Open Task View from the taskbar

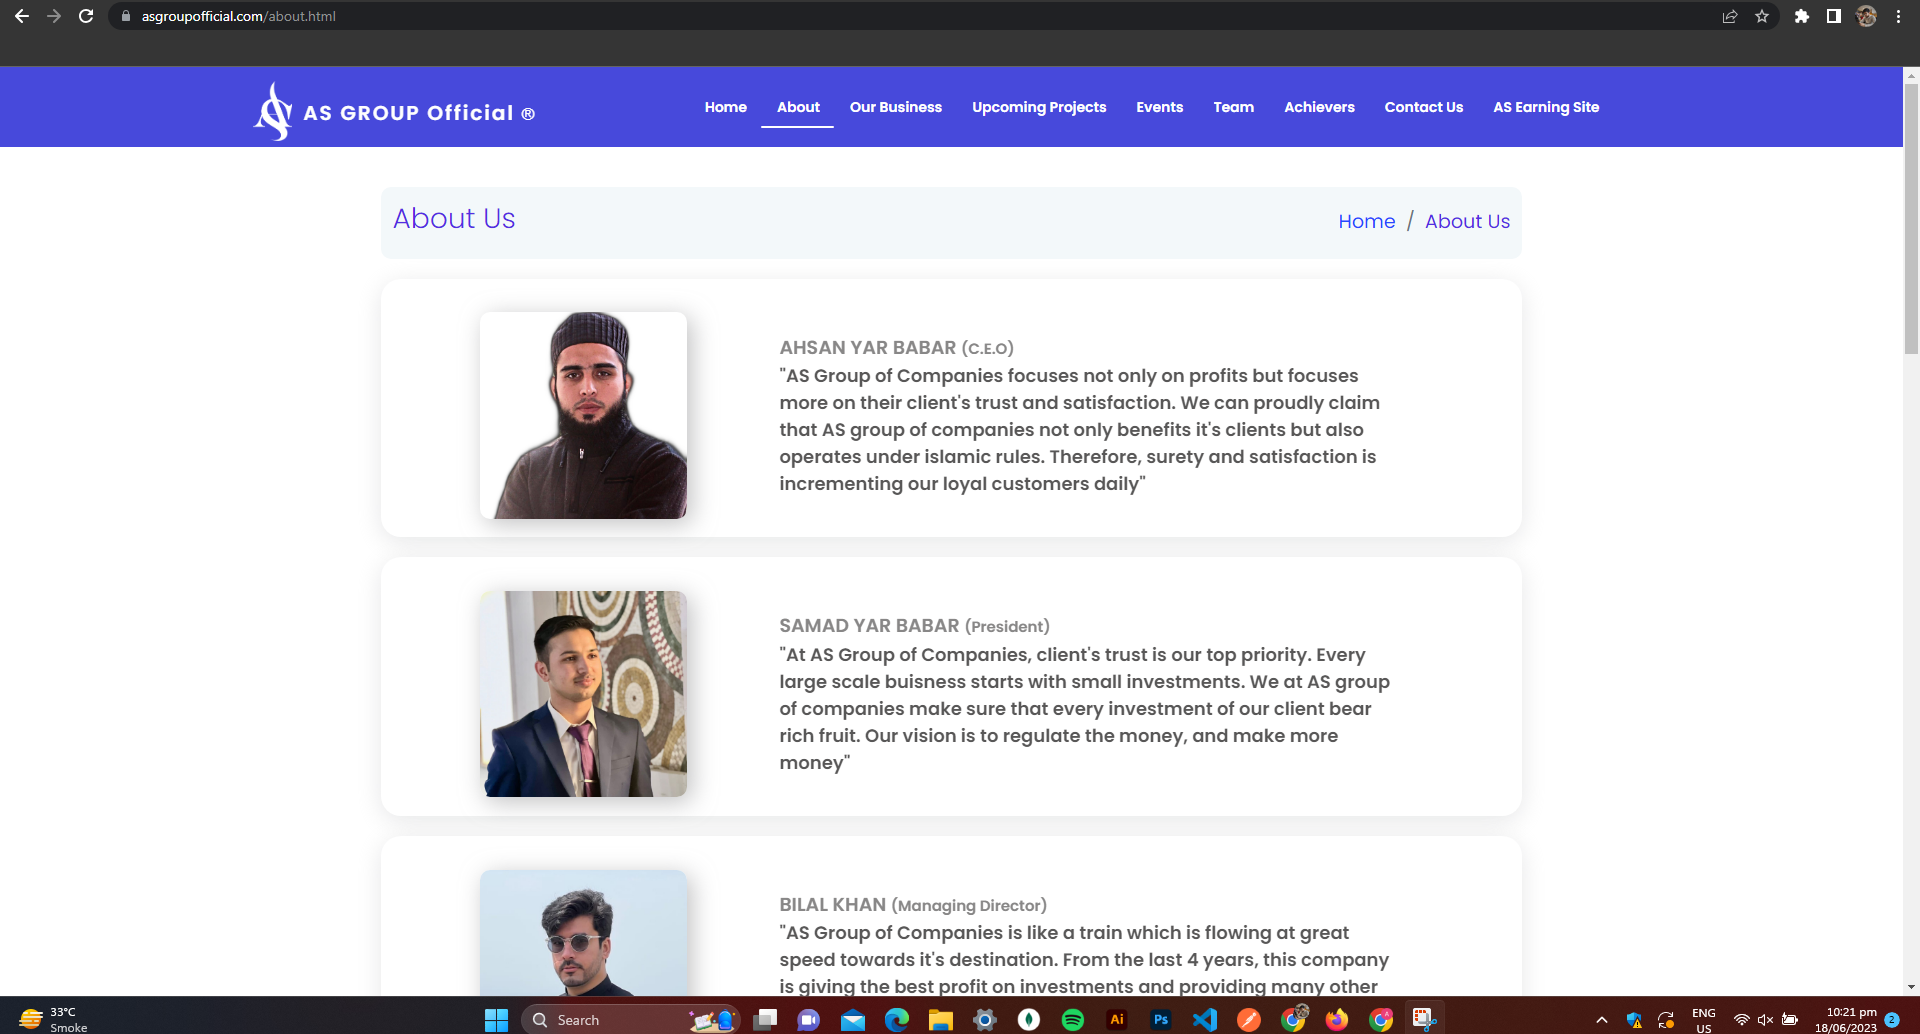pyautogui.click(x=765, y=1020)
